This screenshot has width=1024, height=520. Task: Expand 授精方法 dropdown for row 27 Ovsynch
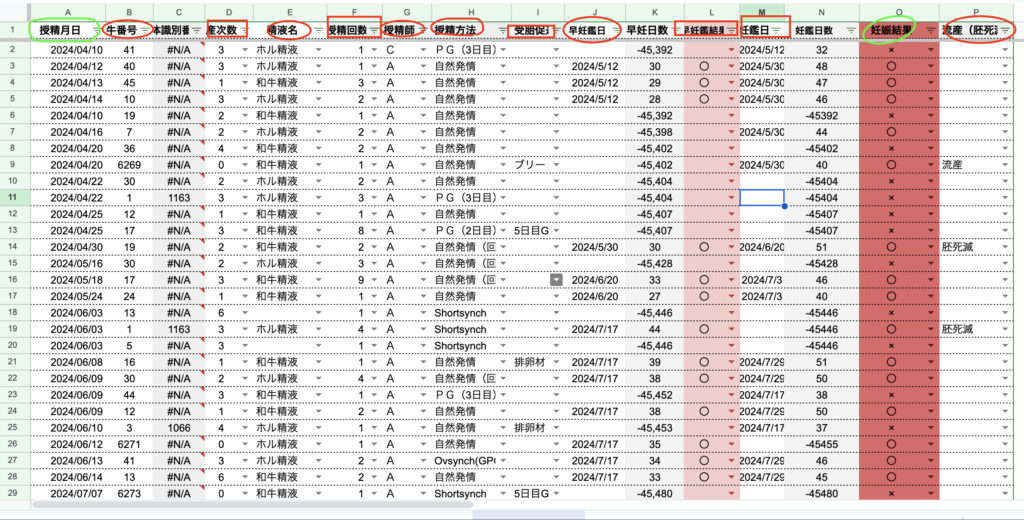pyautogui.click(x=503, y=460)
